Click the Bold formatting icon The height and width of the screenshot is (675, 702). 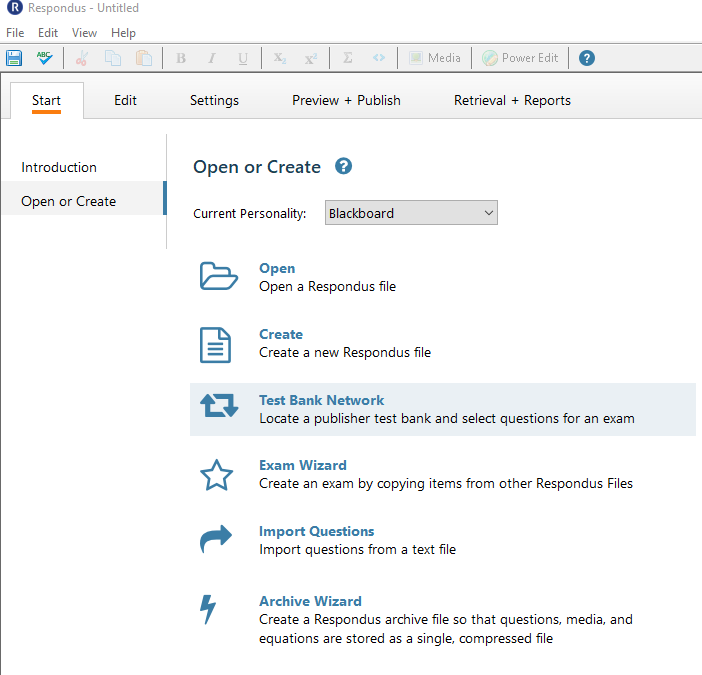[181, 58]
